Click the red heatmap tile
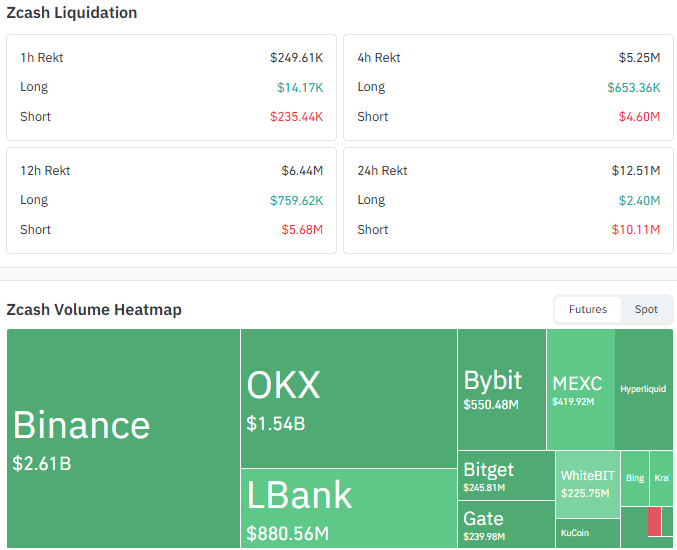This screenshot has width=677, height=550. 655,522
